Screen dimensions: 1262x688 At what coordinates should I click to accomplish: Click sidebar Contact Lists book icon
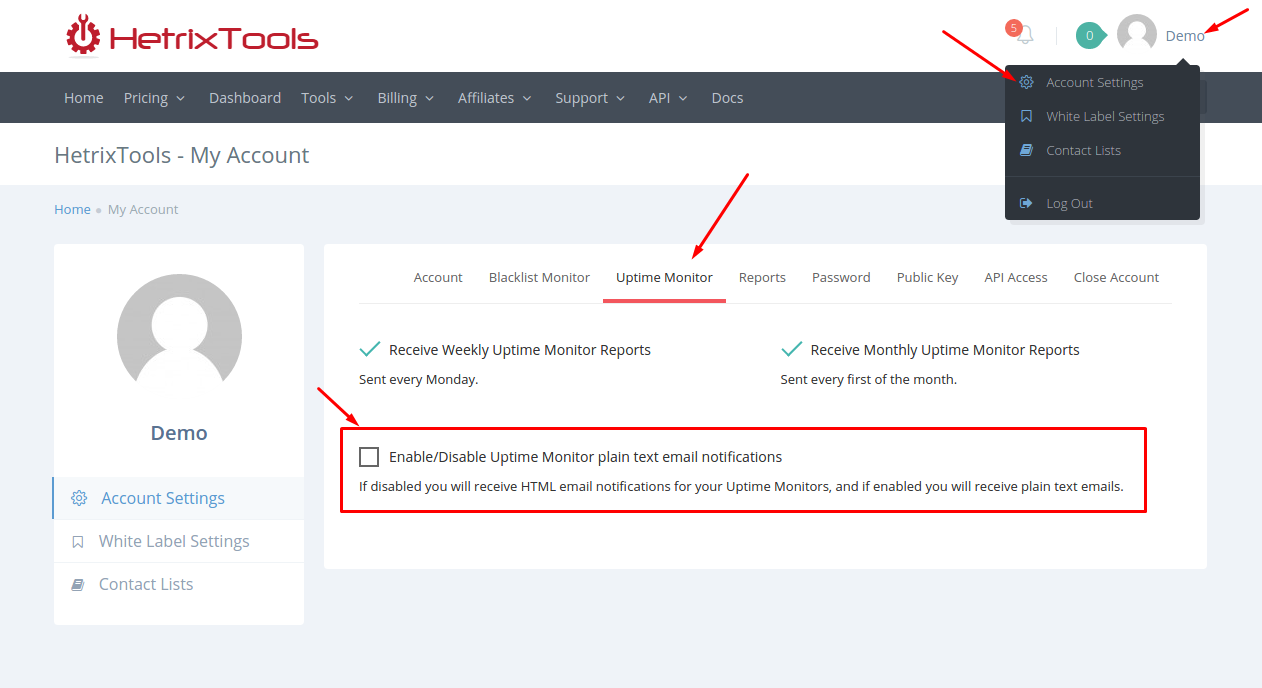(78, 585)
